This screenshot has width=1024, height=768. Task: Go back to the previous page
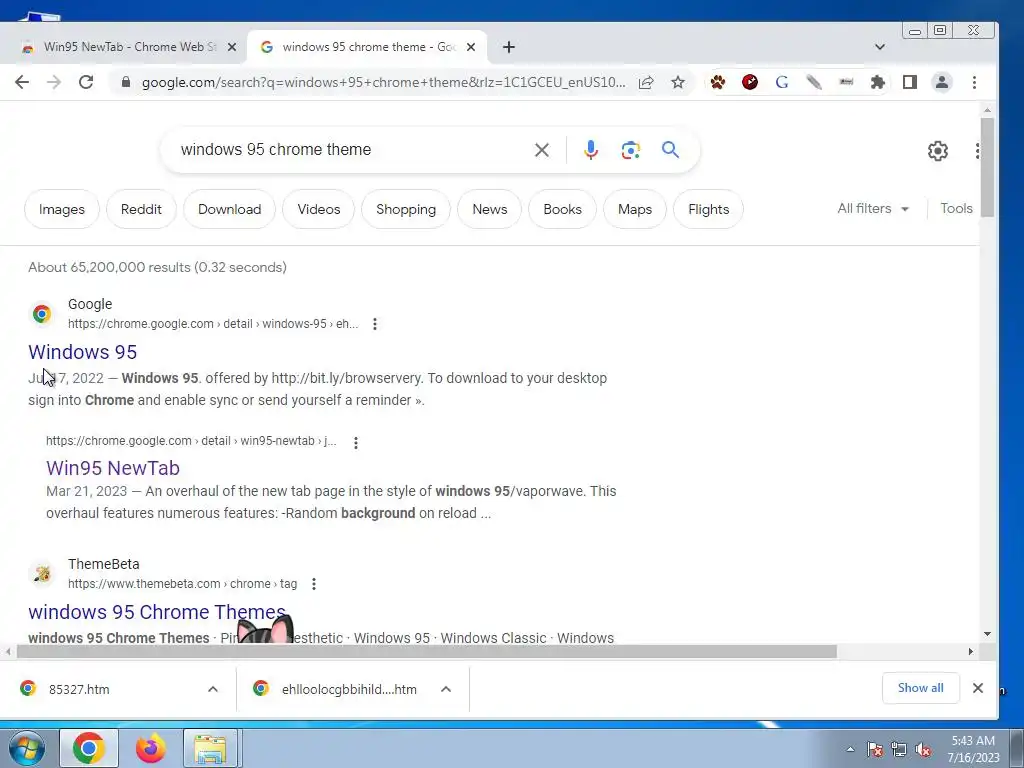click(22, 82)
